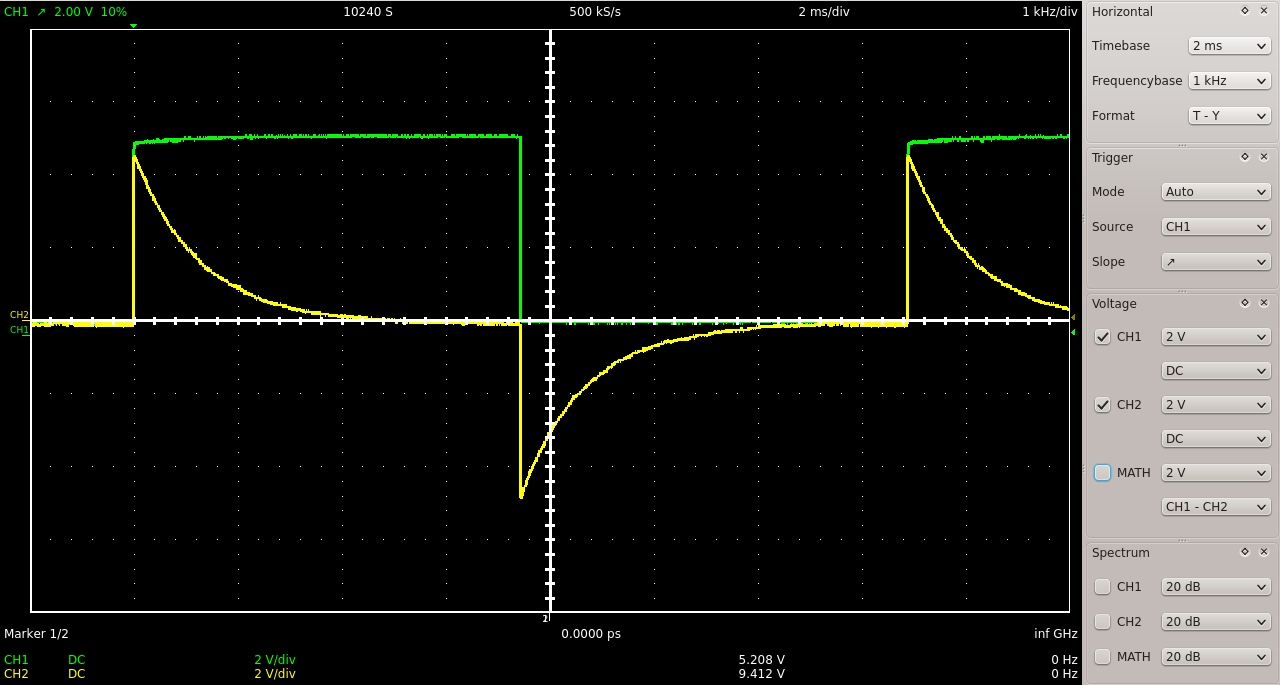This screenshot has height=685, width=1280.
Task: Close the Trigger dock panel
Action: click(1264, 157)
